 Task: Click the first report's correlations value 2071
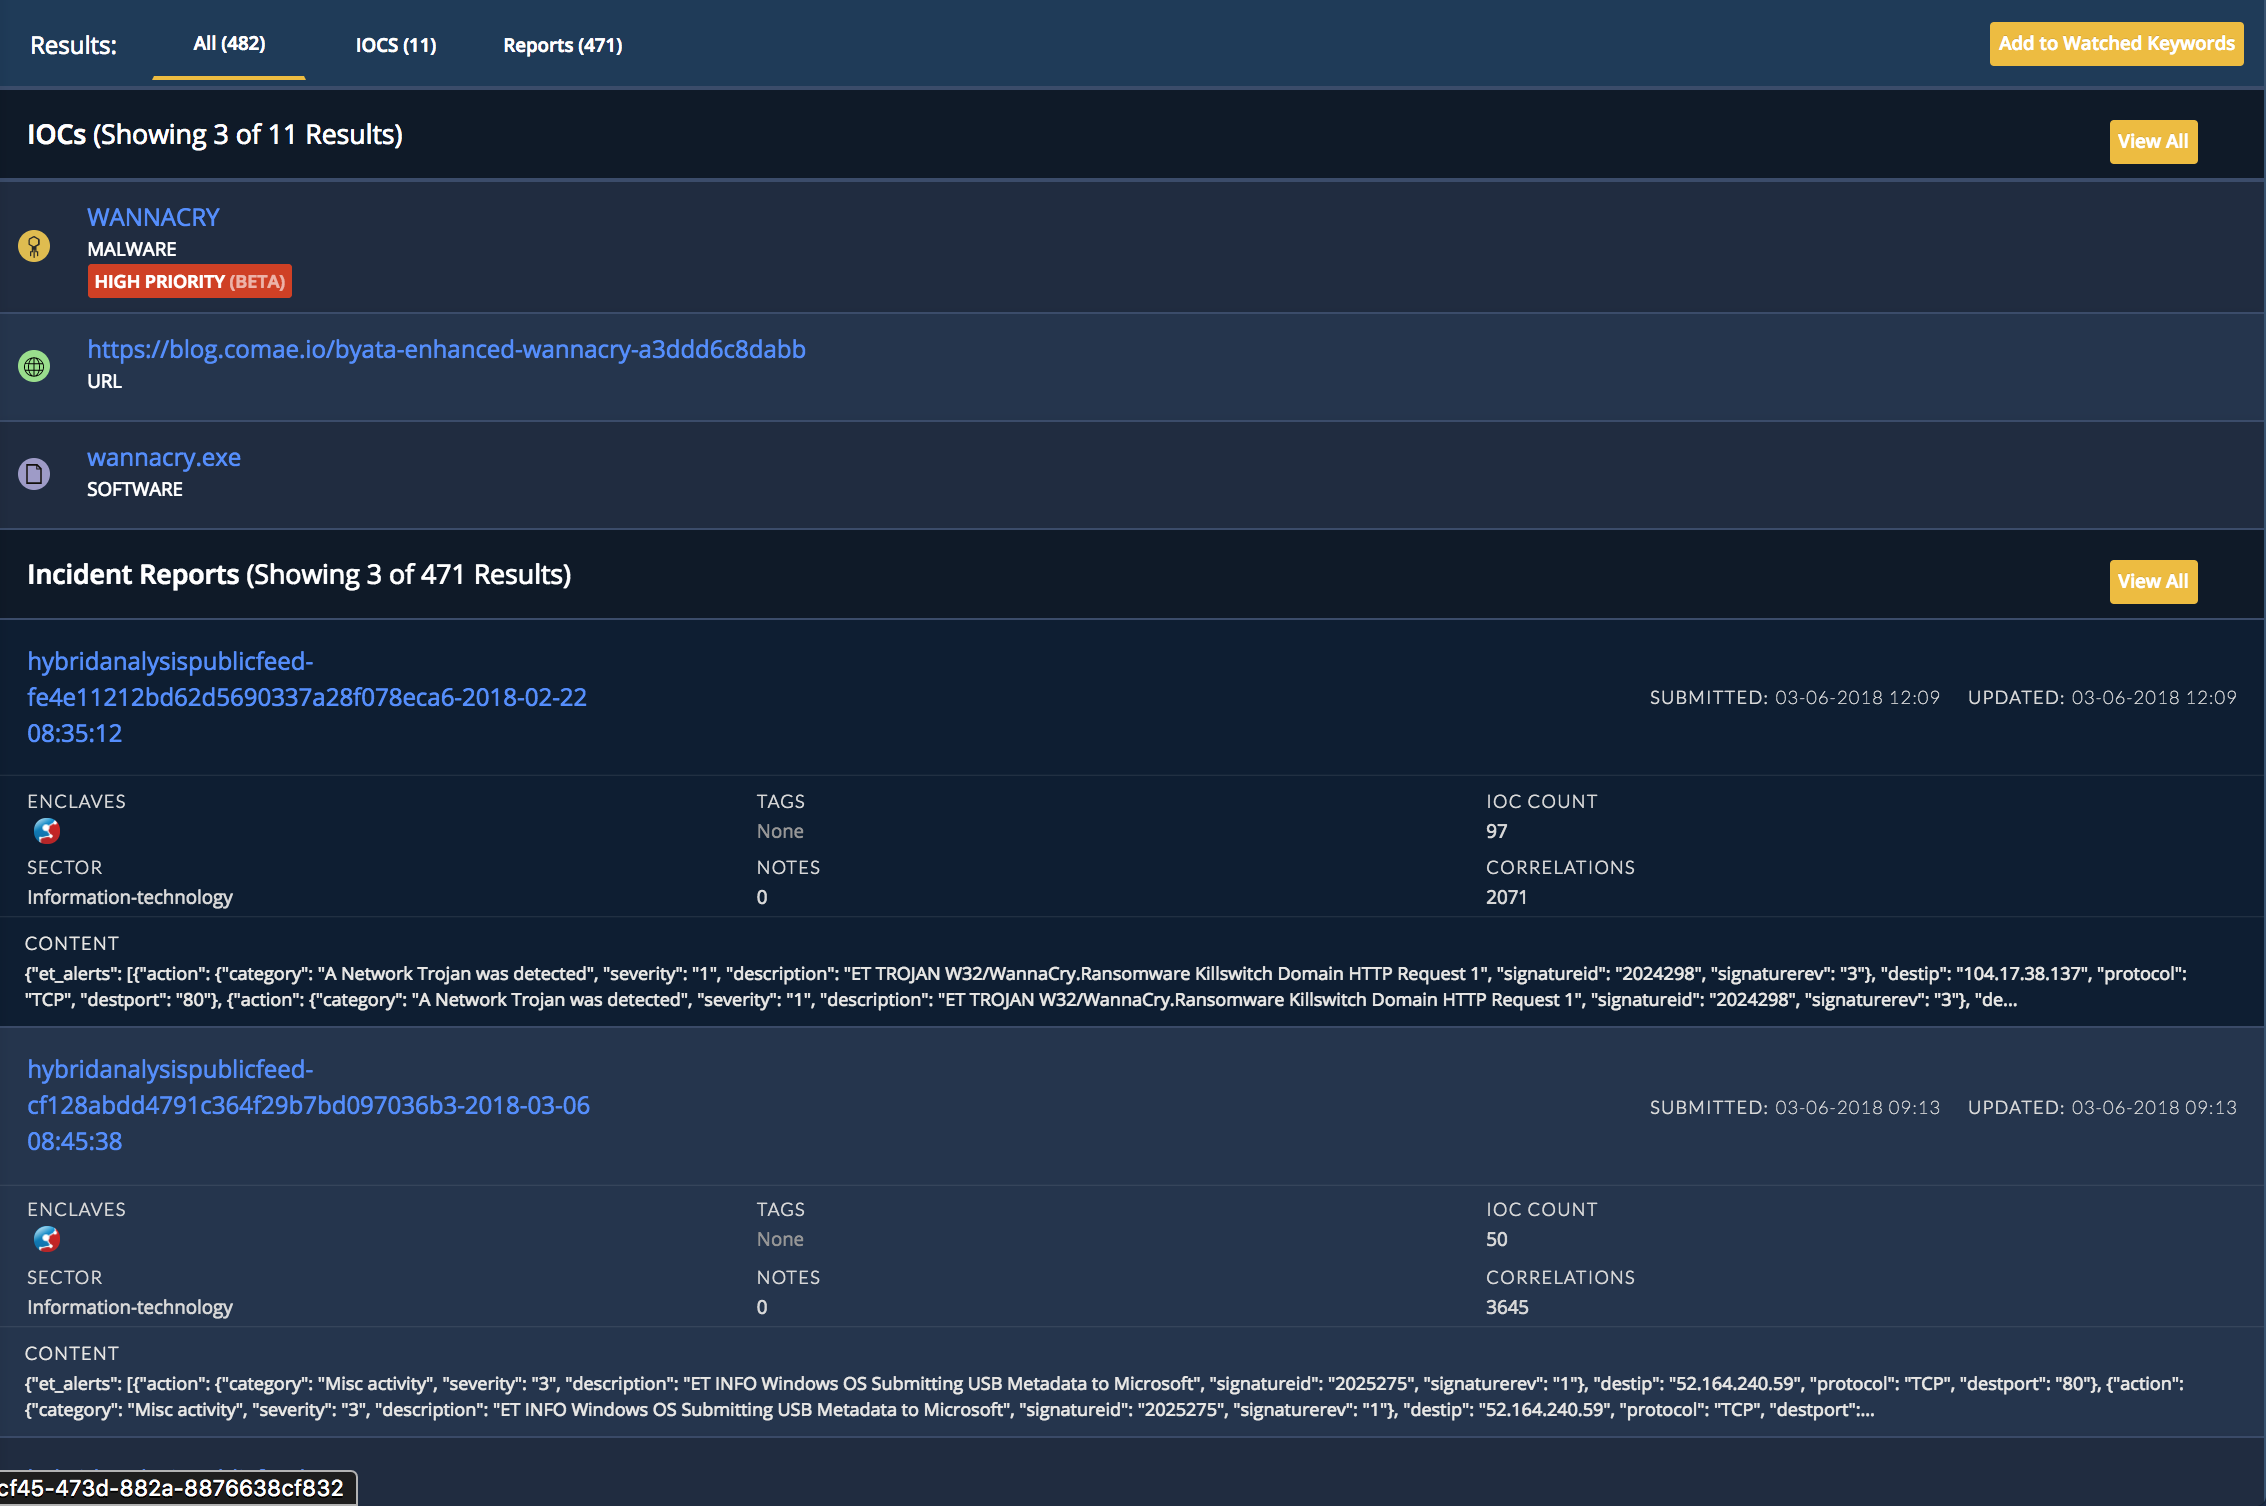(1506, 897)
